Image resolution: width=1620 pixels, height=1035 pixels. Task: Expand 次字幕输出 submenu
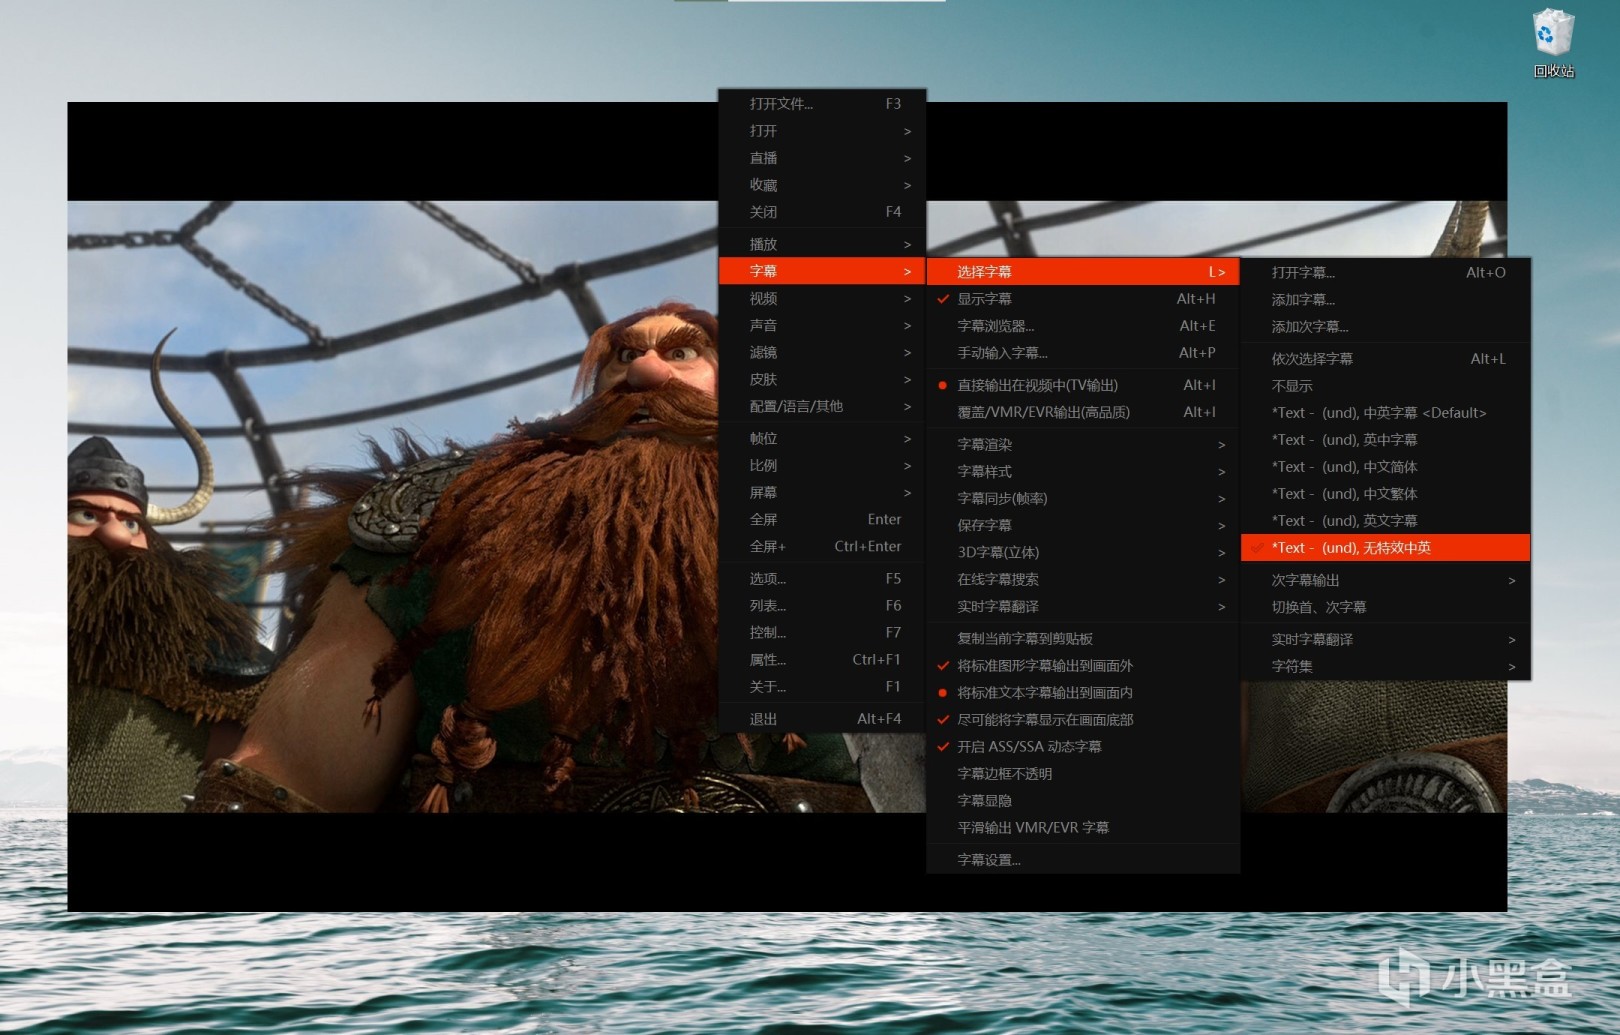[x=1386, y=580]
